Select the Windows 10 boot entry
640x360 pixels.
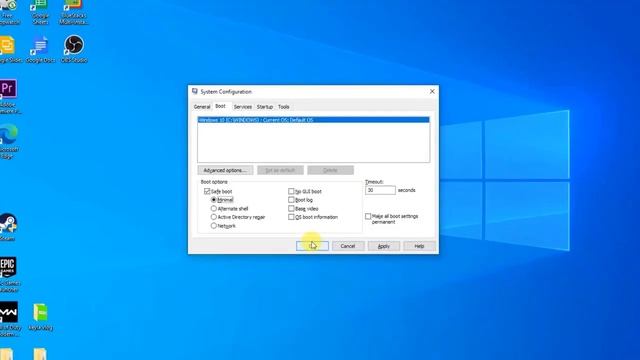pyautogui.click(x=313, y=120)
